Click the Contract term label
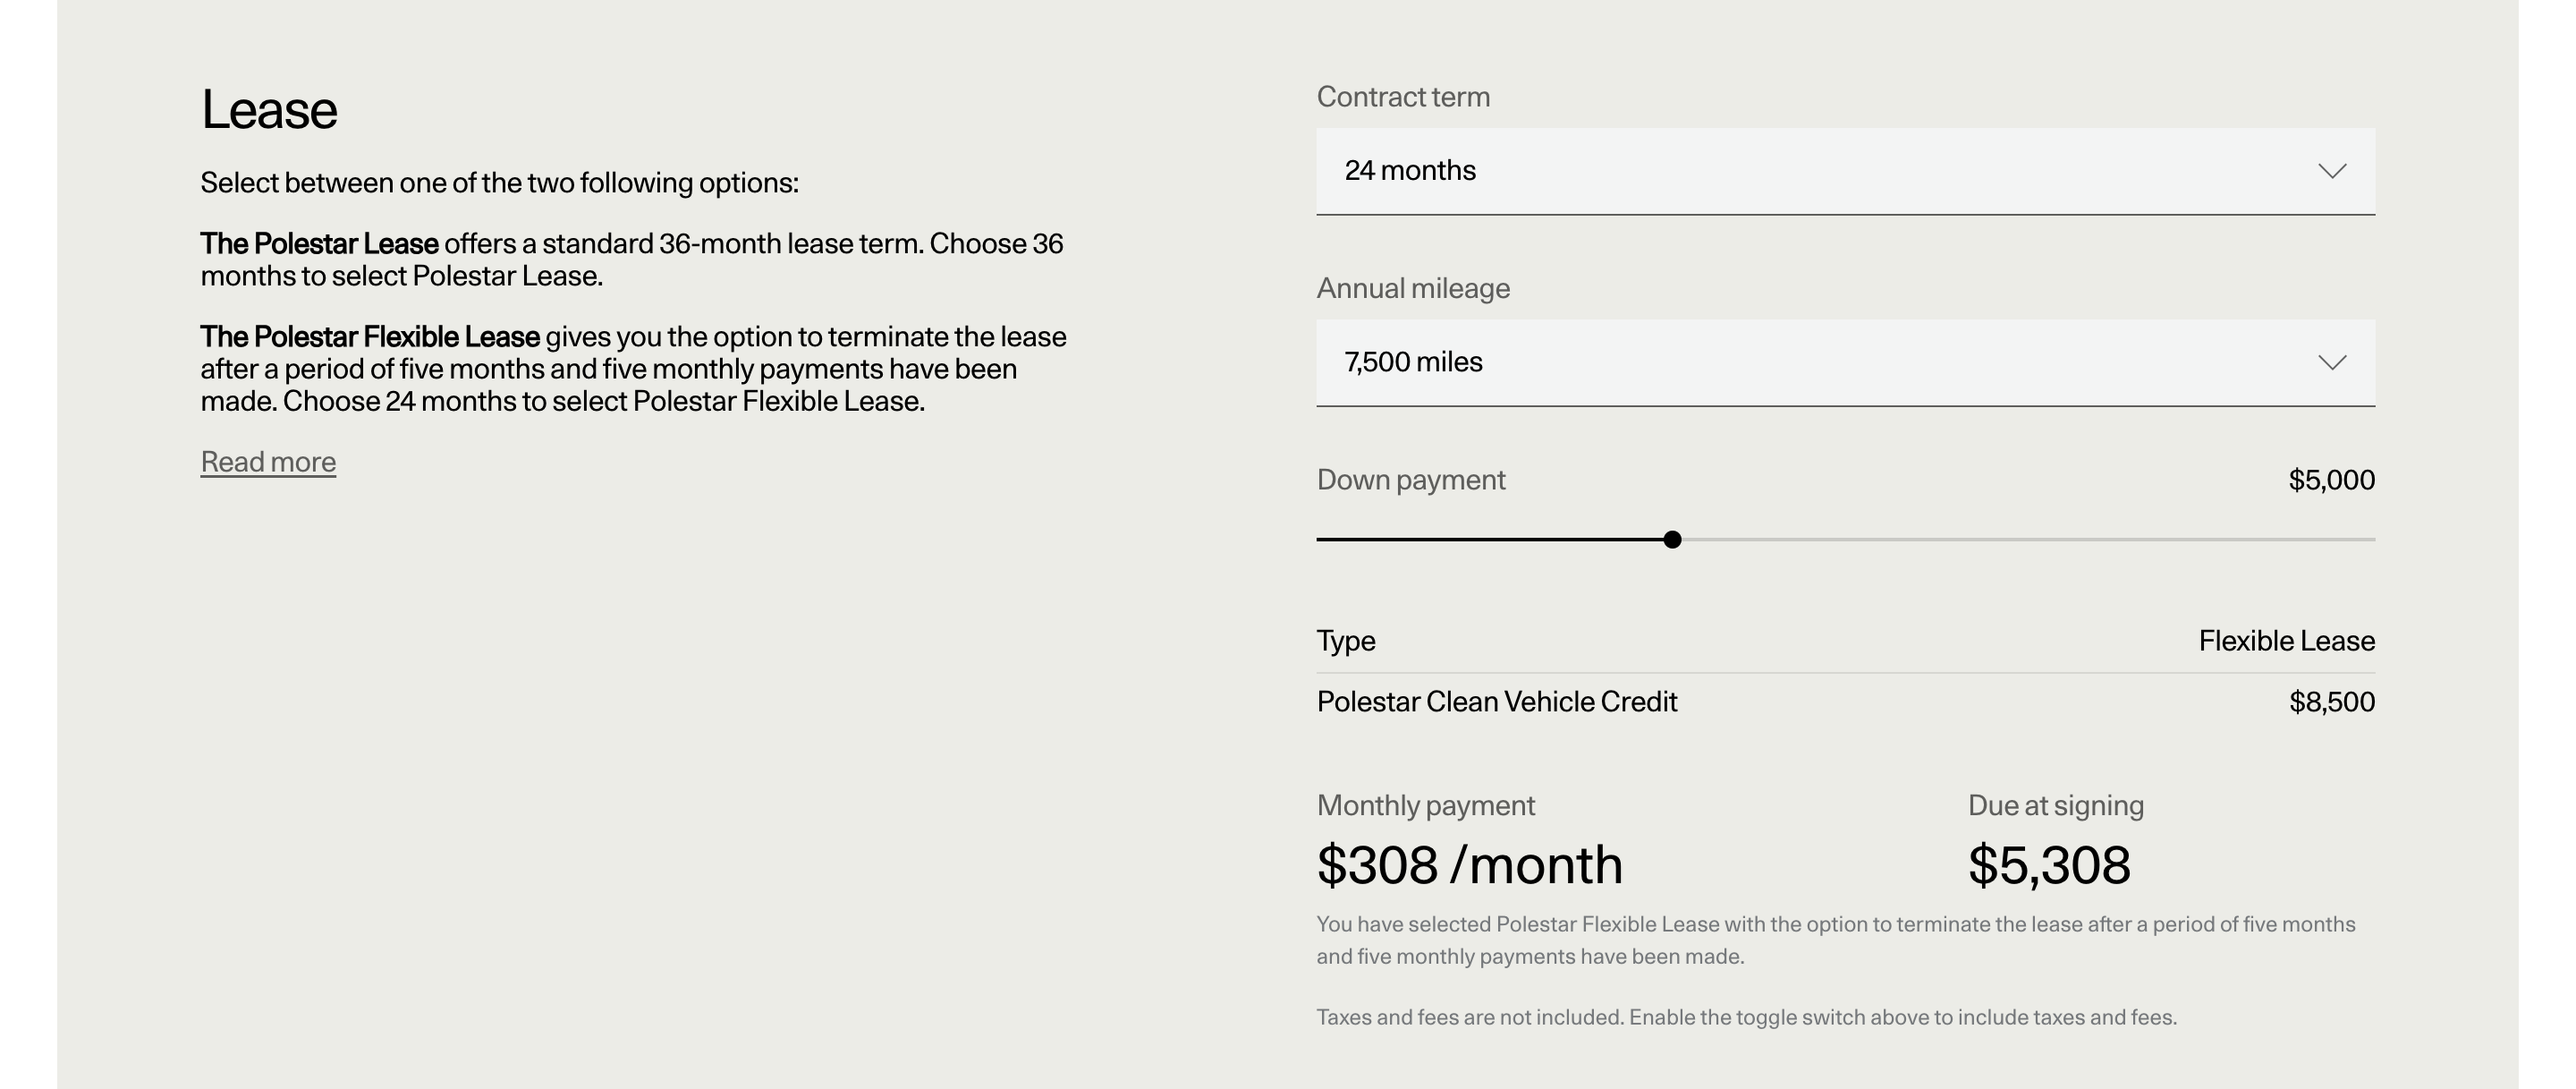2576x1089 pixels. coord(1402,97)
